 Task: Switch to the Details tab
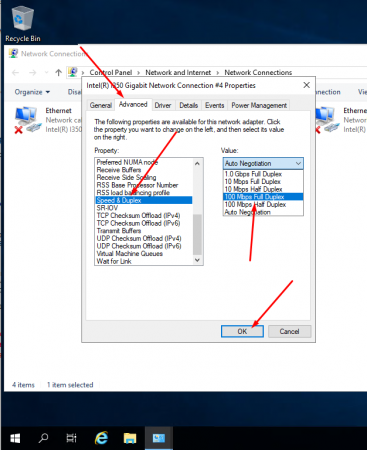(x=189, y=105)
